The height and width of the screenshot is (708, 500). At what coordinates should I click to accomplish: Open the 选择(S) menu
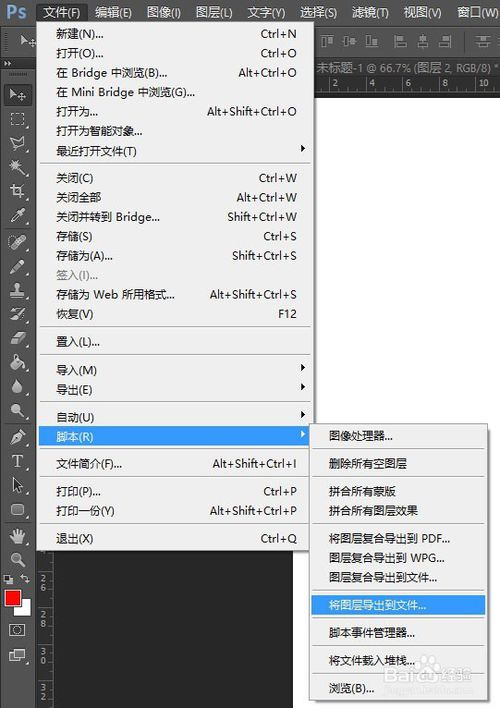pos(318,12)
